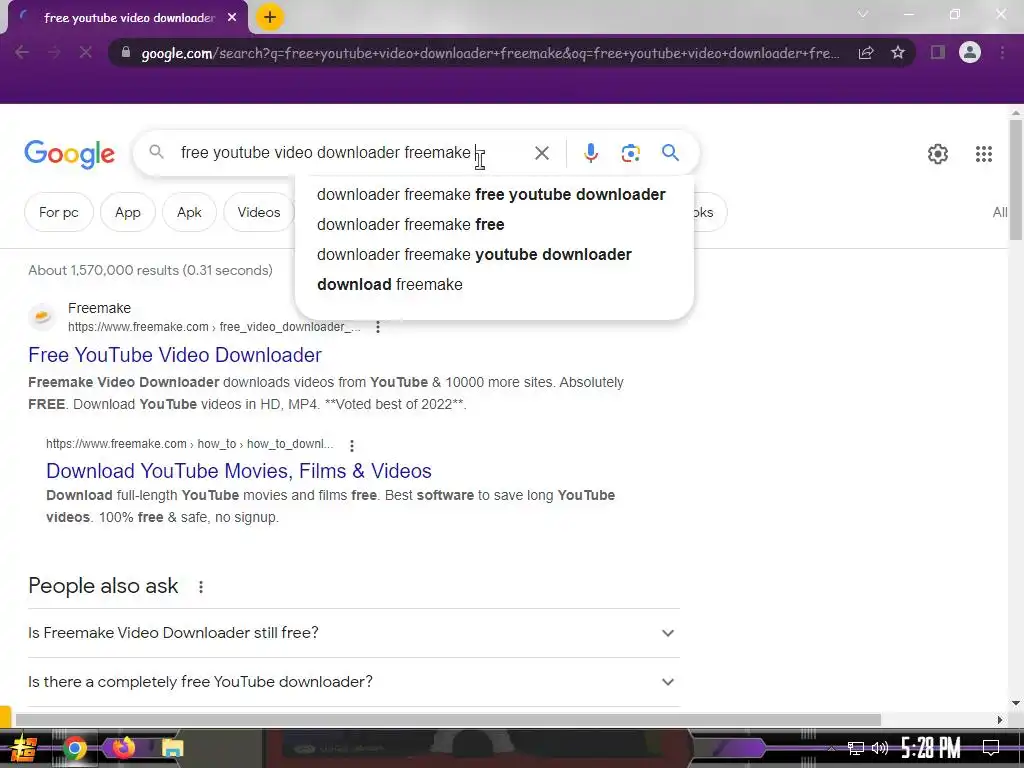Click the freemake.com free_video_downloader URL

214,327
